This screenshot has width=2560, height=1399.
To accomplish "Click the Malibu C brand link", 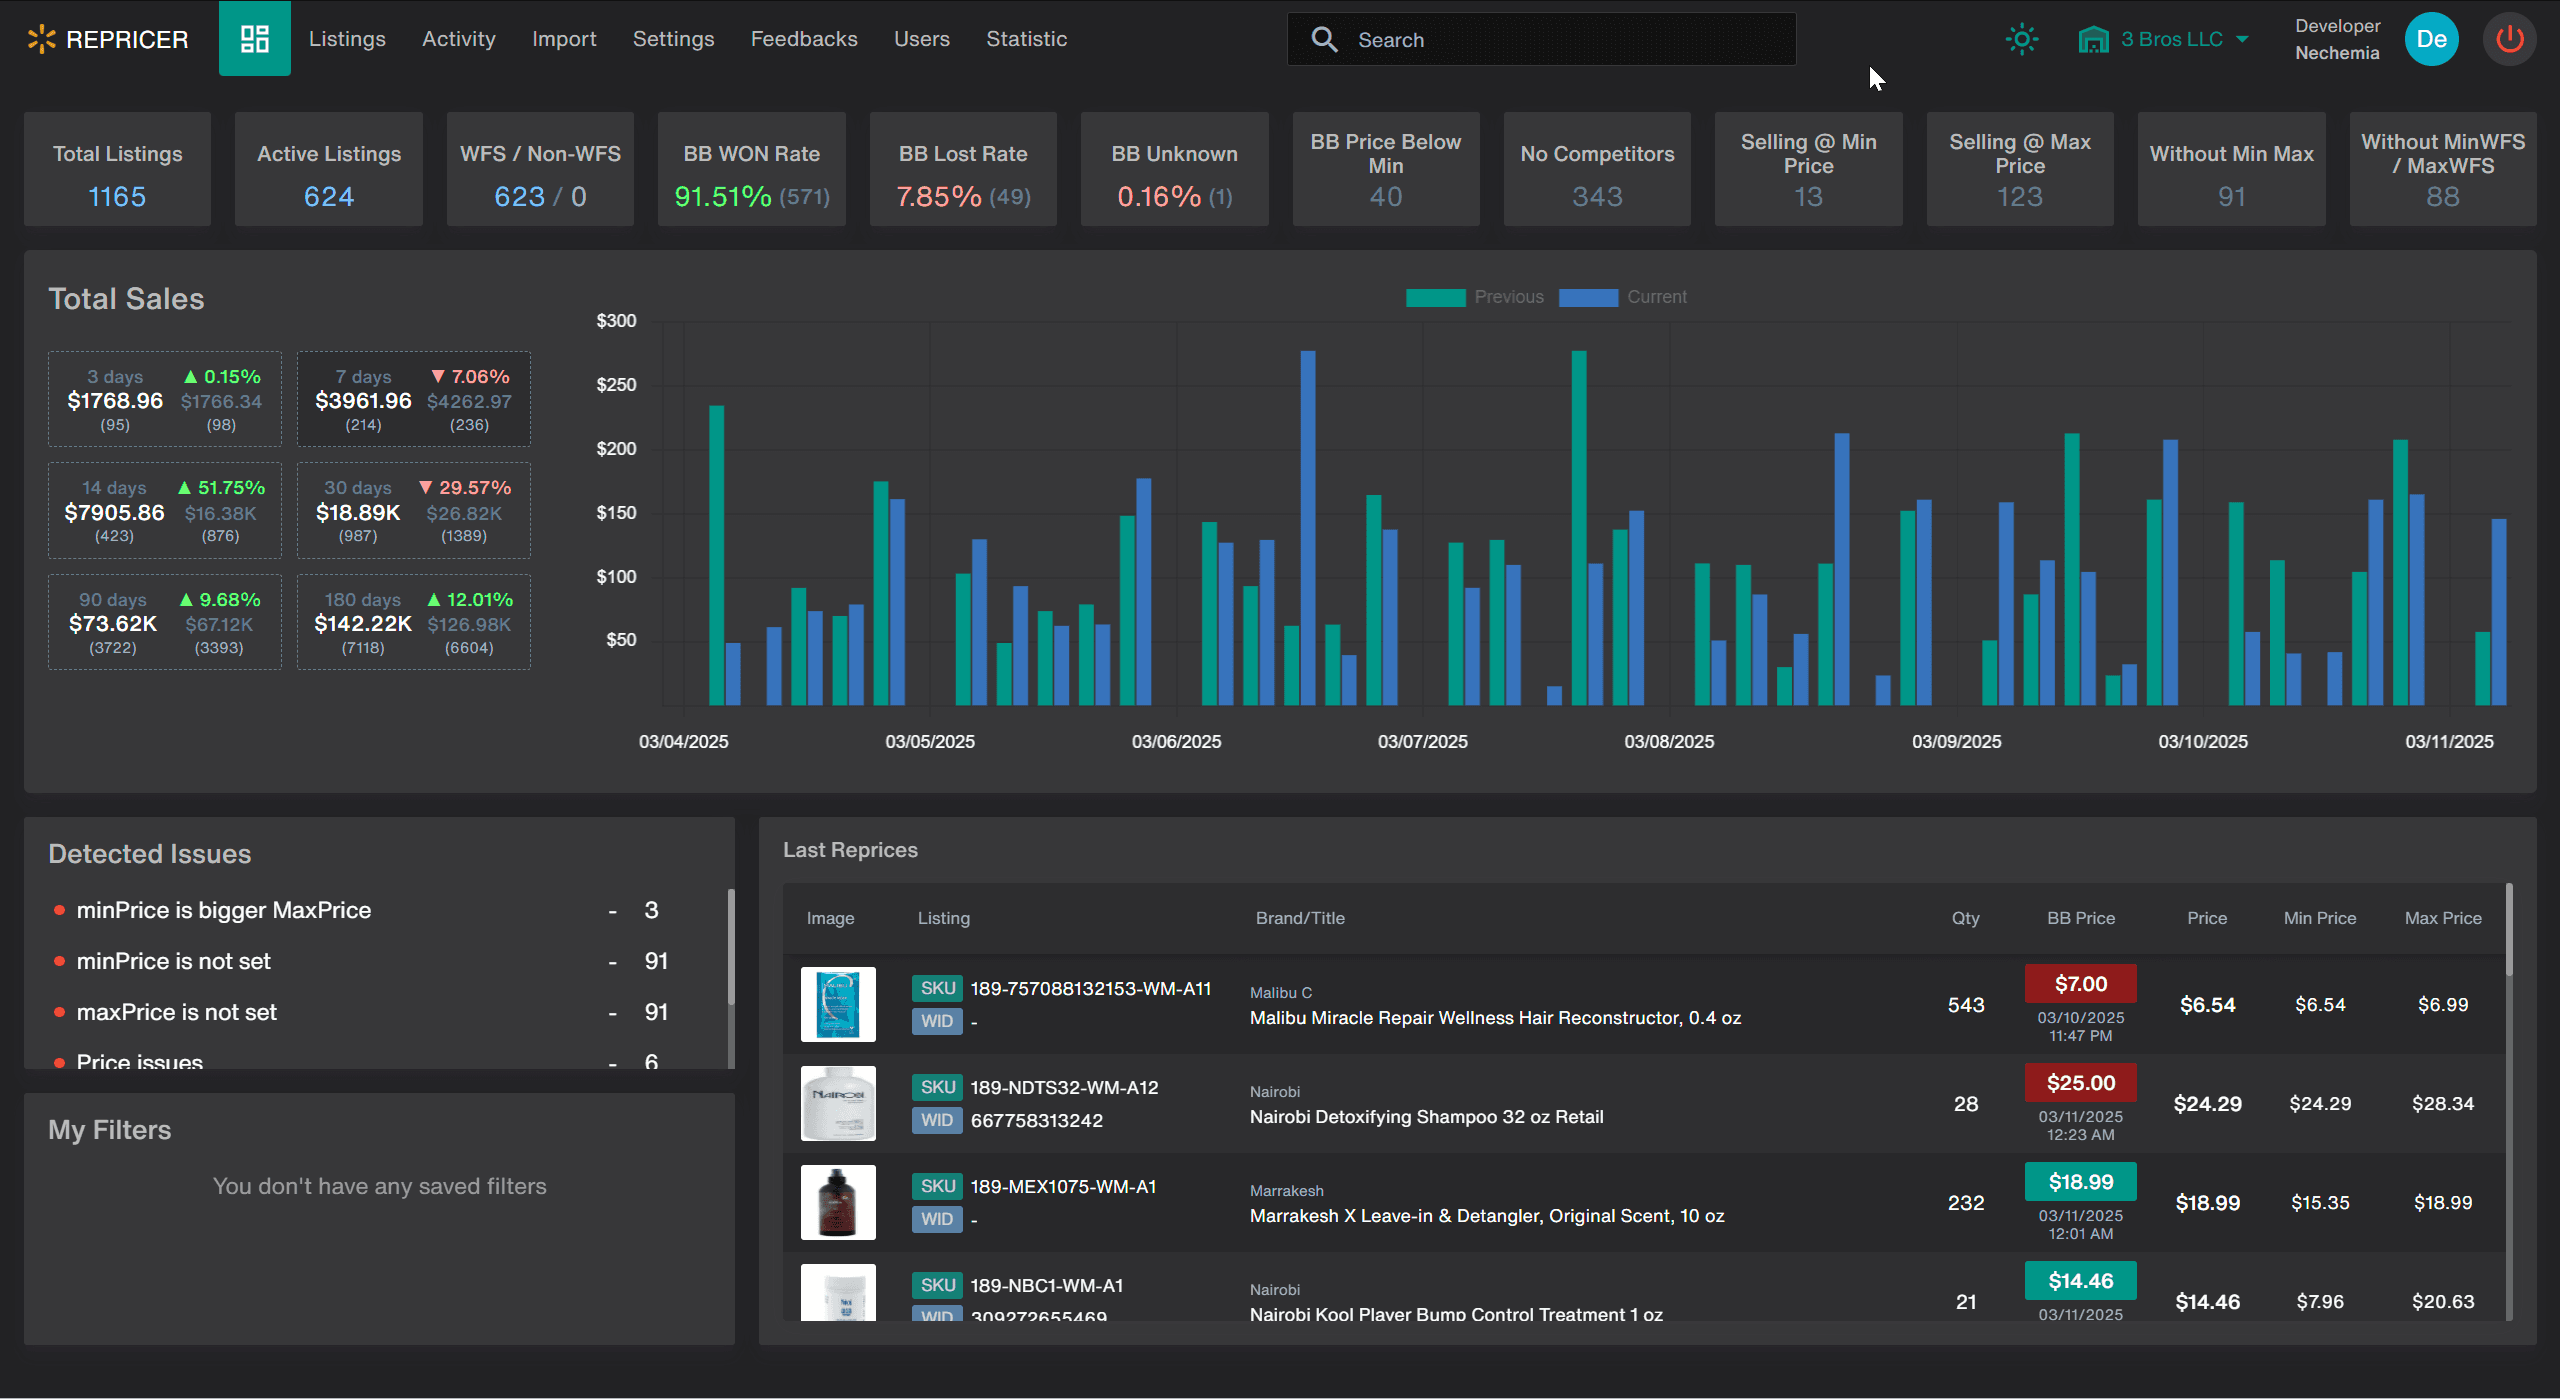I will (x=1280, y=993).
